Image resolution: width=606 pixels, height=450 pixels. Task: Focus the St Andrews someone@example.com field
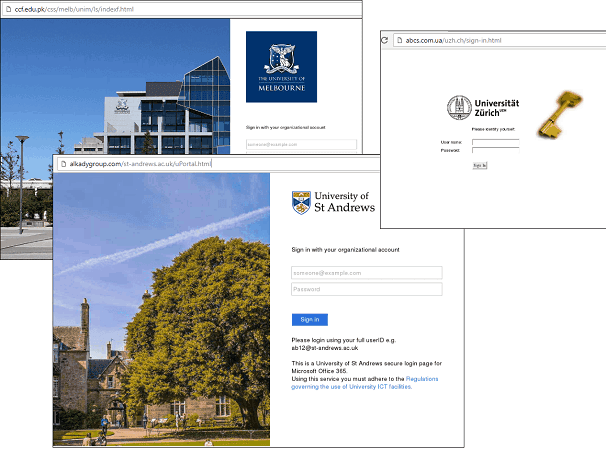(366, 272)
